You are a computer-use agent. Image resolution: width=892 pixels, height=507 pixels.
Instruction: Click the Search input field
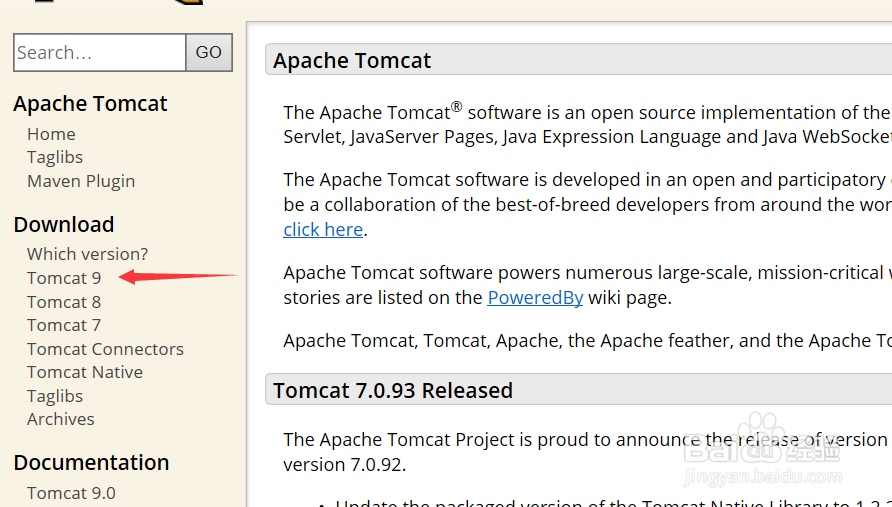[x=100, y=52]
